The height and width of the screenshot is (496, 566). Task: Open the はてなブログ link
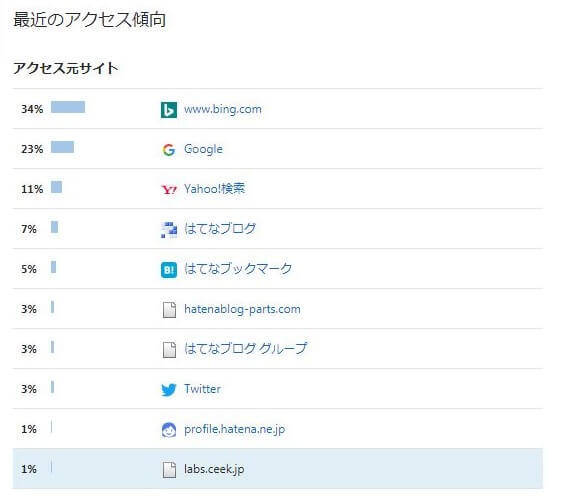(x=220, y=229)
